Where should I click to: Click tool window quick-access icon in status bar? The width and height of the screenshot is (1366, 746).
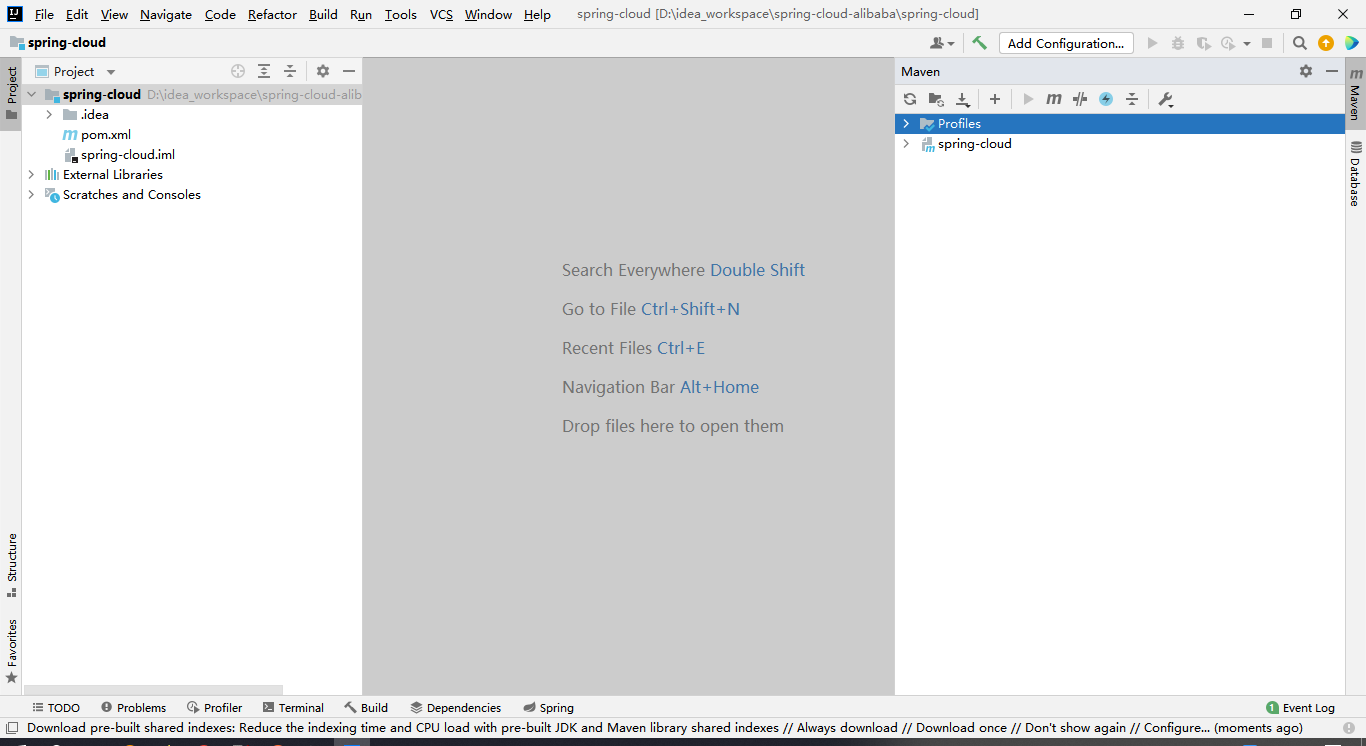pos(12,728)
